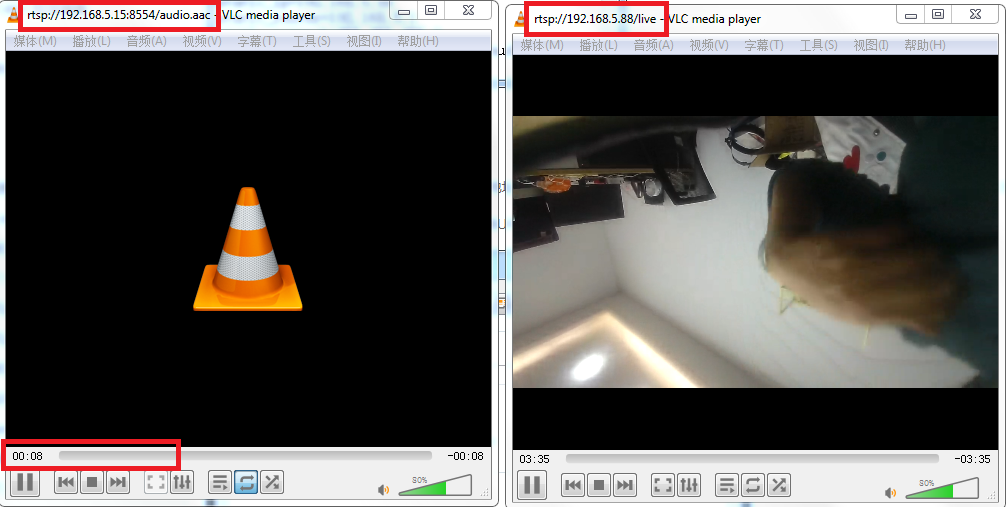Pause playback in the 192.168.5.88/live window

[532, 485]
